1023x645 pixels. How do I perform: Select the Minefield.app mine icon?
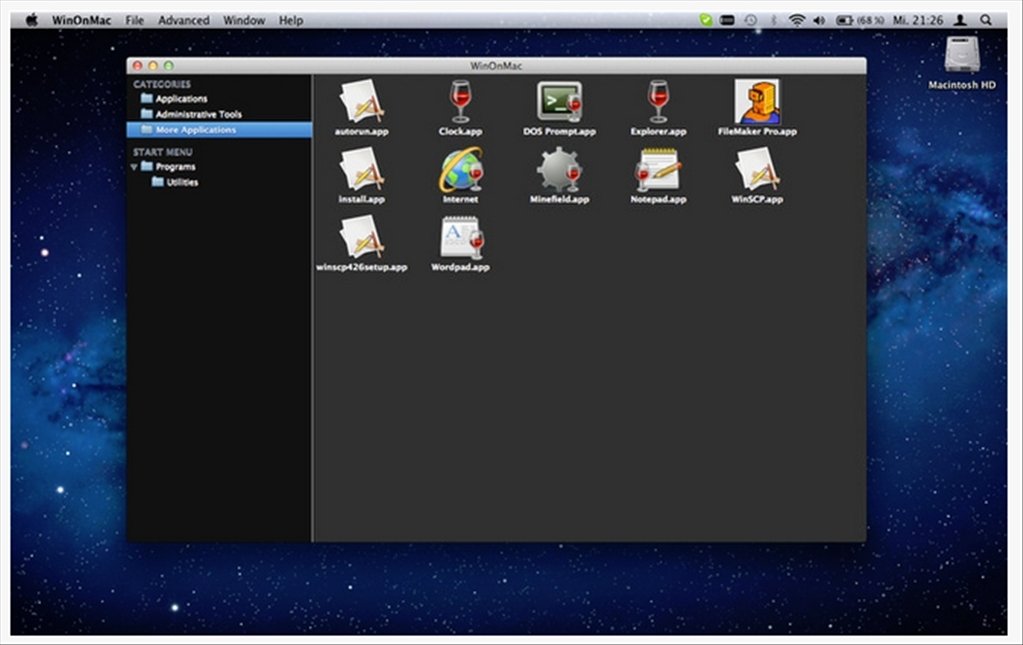tap(559, 170)
